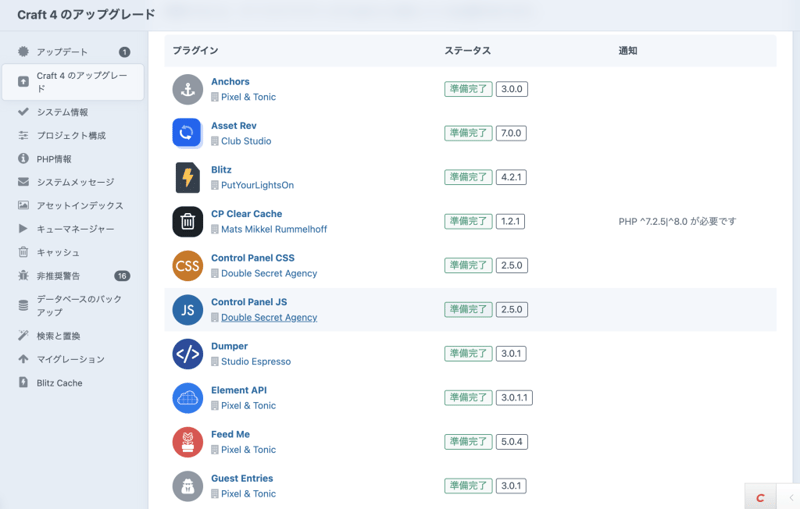Open 非推奨警告 sidebar item
The image size is (800, 509).
(58, 276)
